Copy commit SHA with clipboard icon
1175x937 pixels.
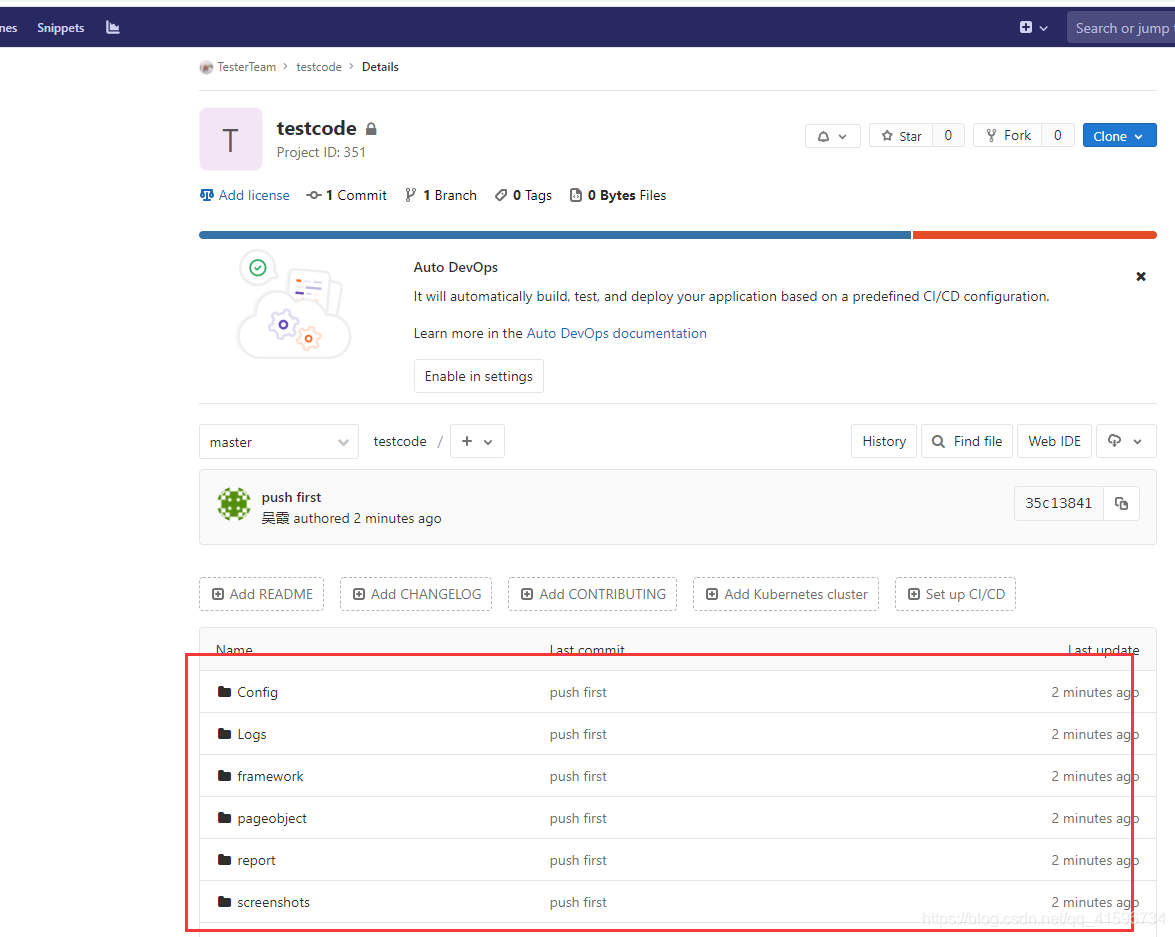coord(1121,503)
